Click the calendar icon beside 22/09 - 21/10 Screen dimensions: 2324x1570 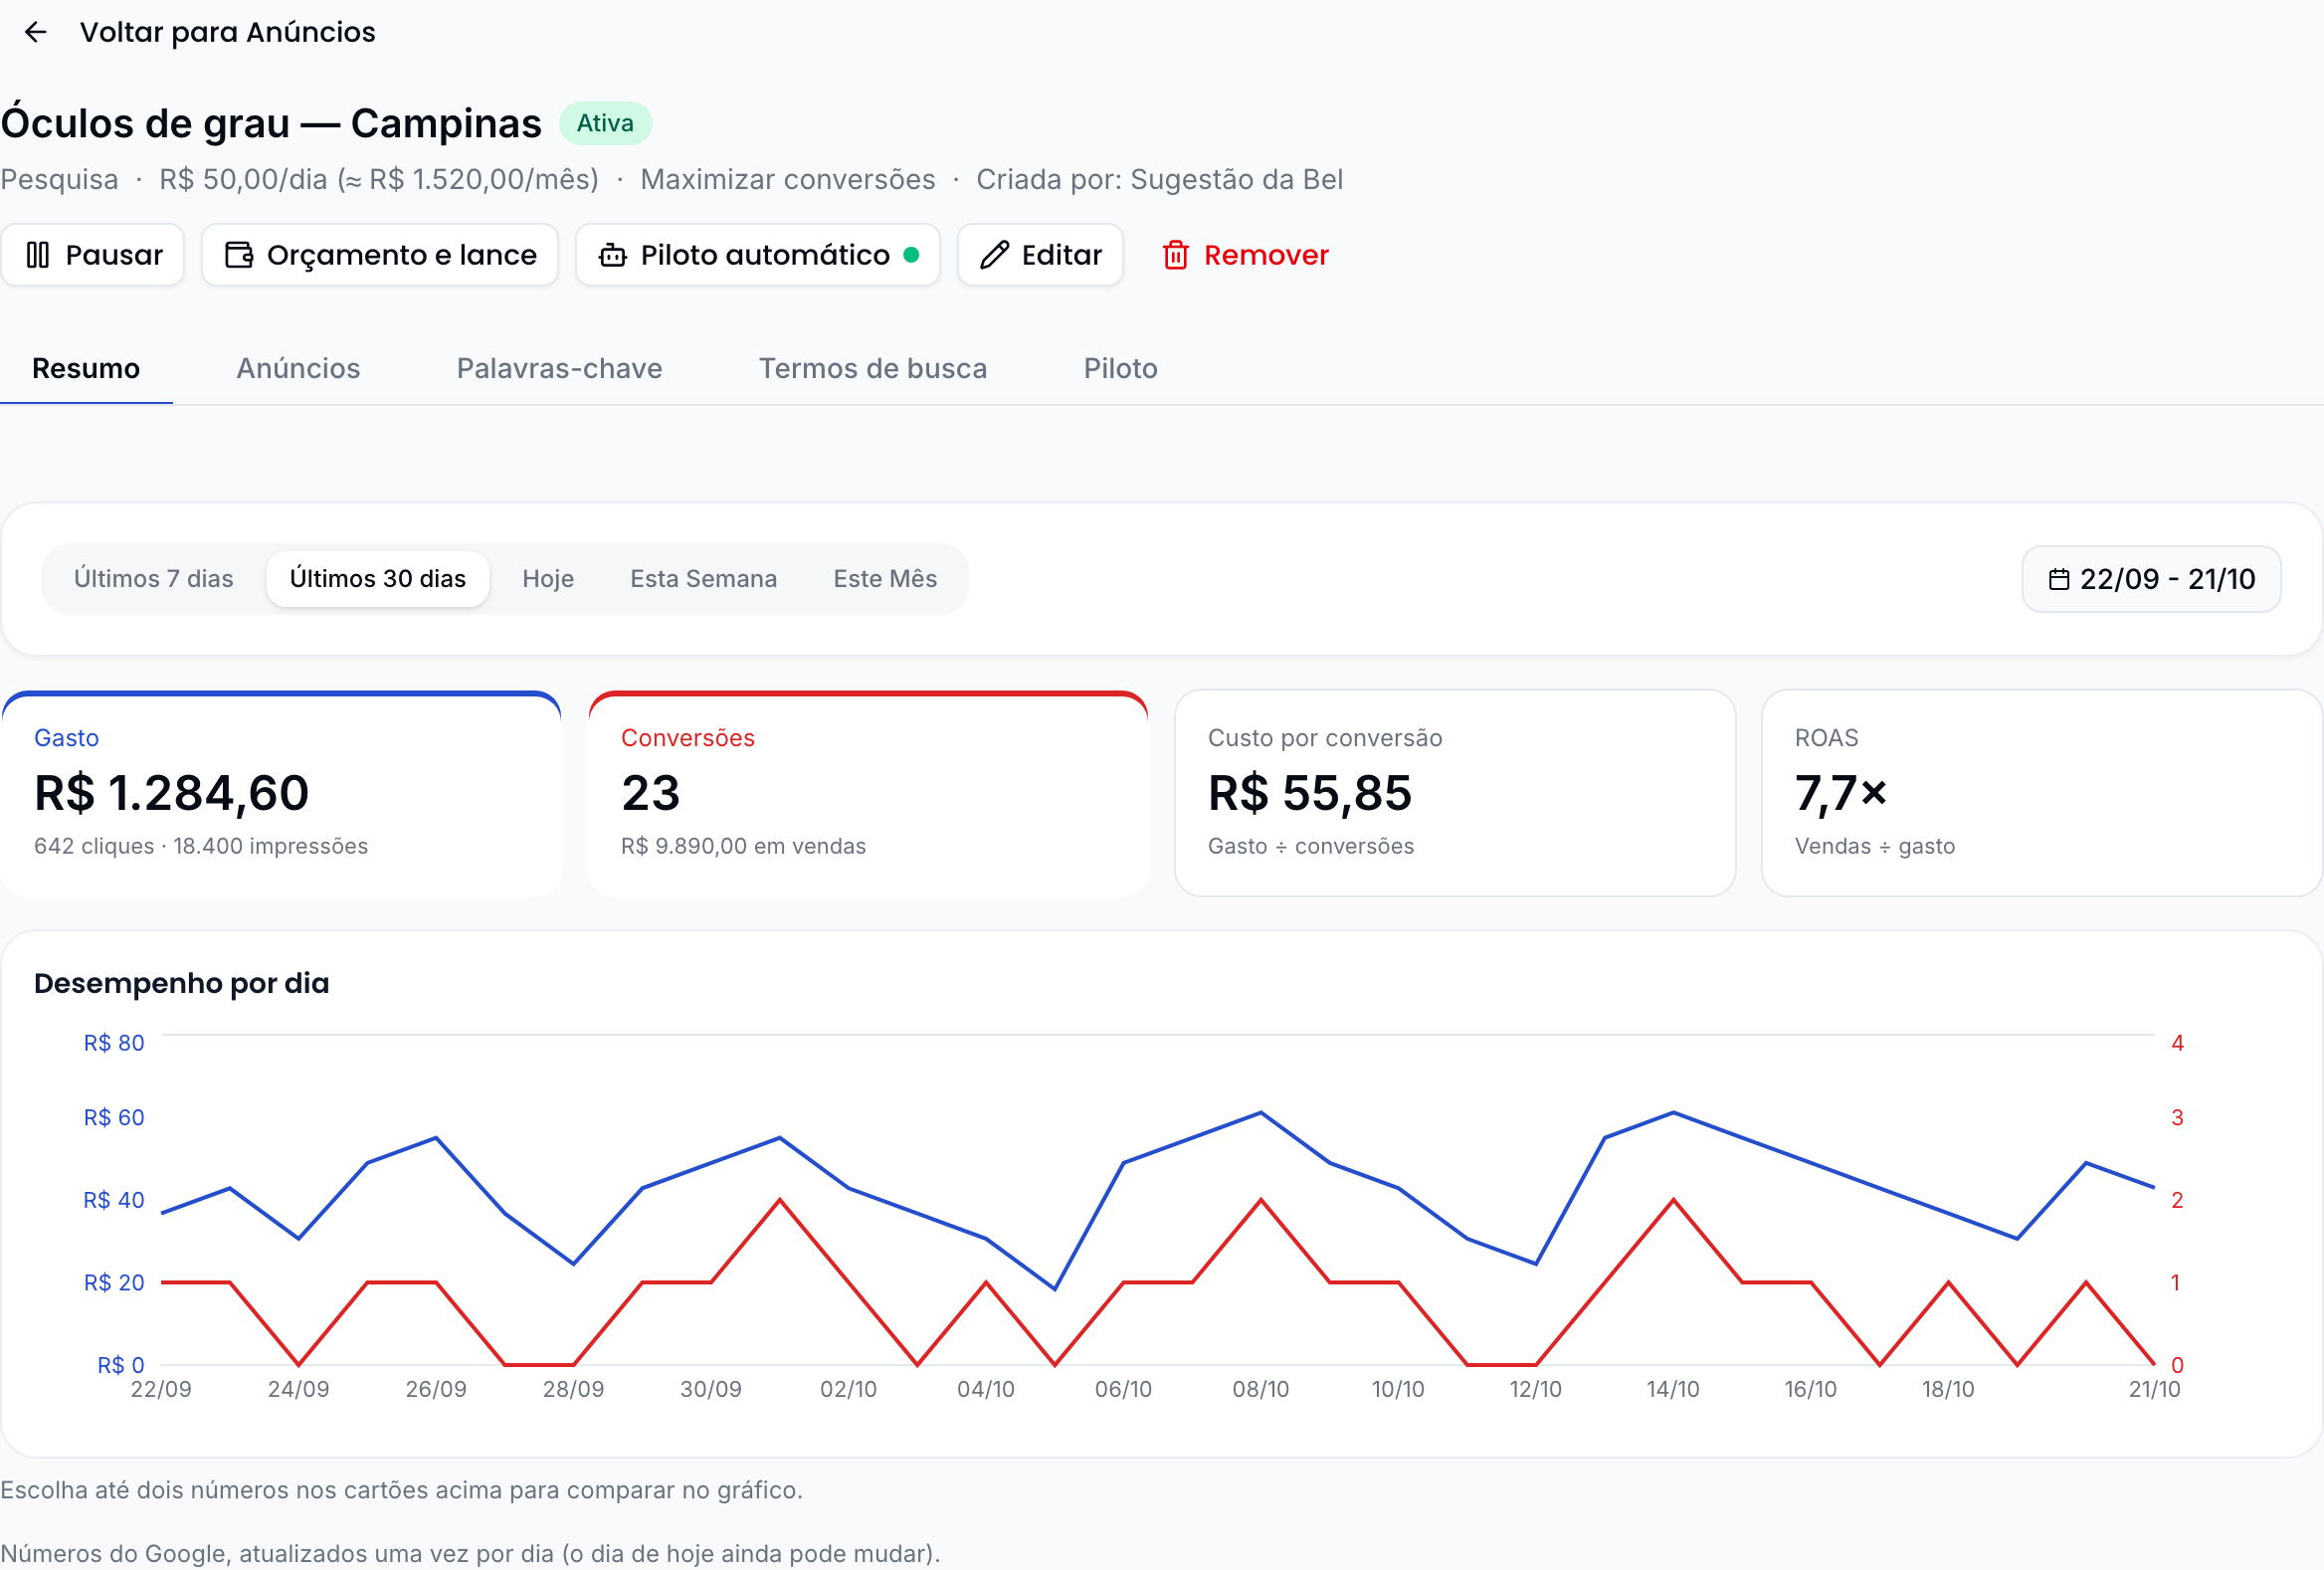2058,579
